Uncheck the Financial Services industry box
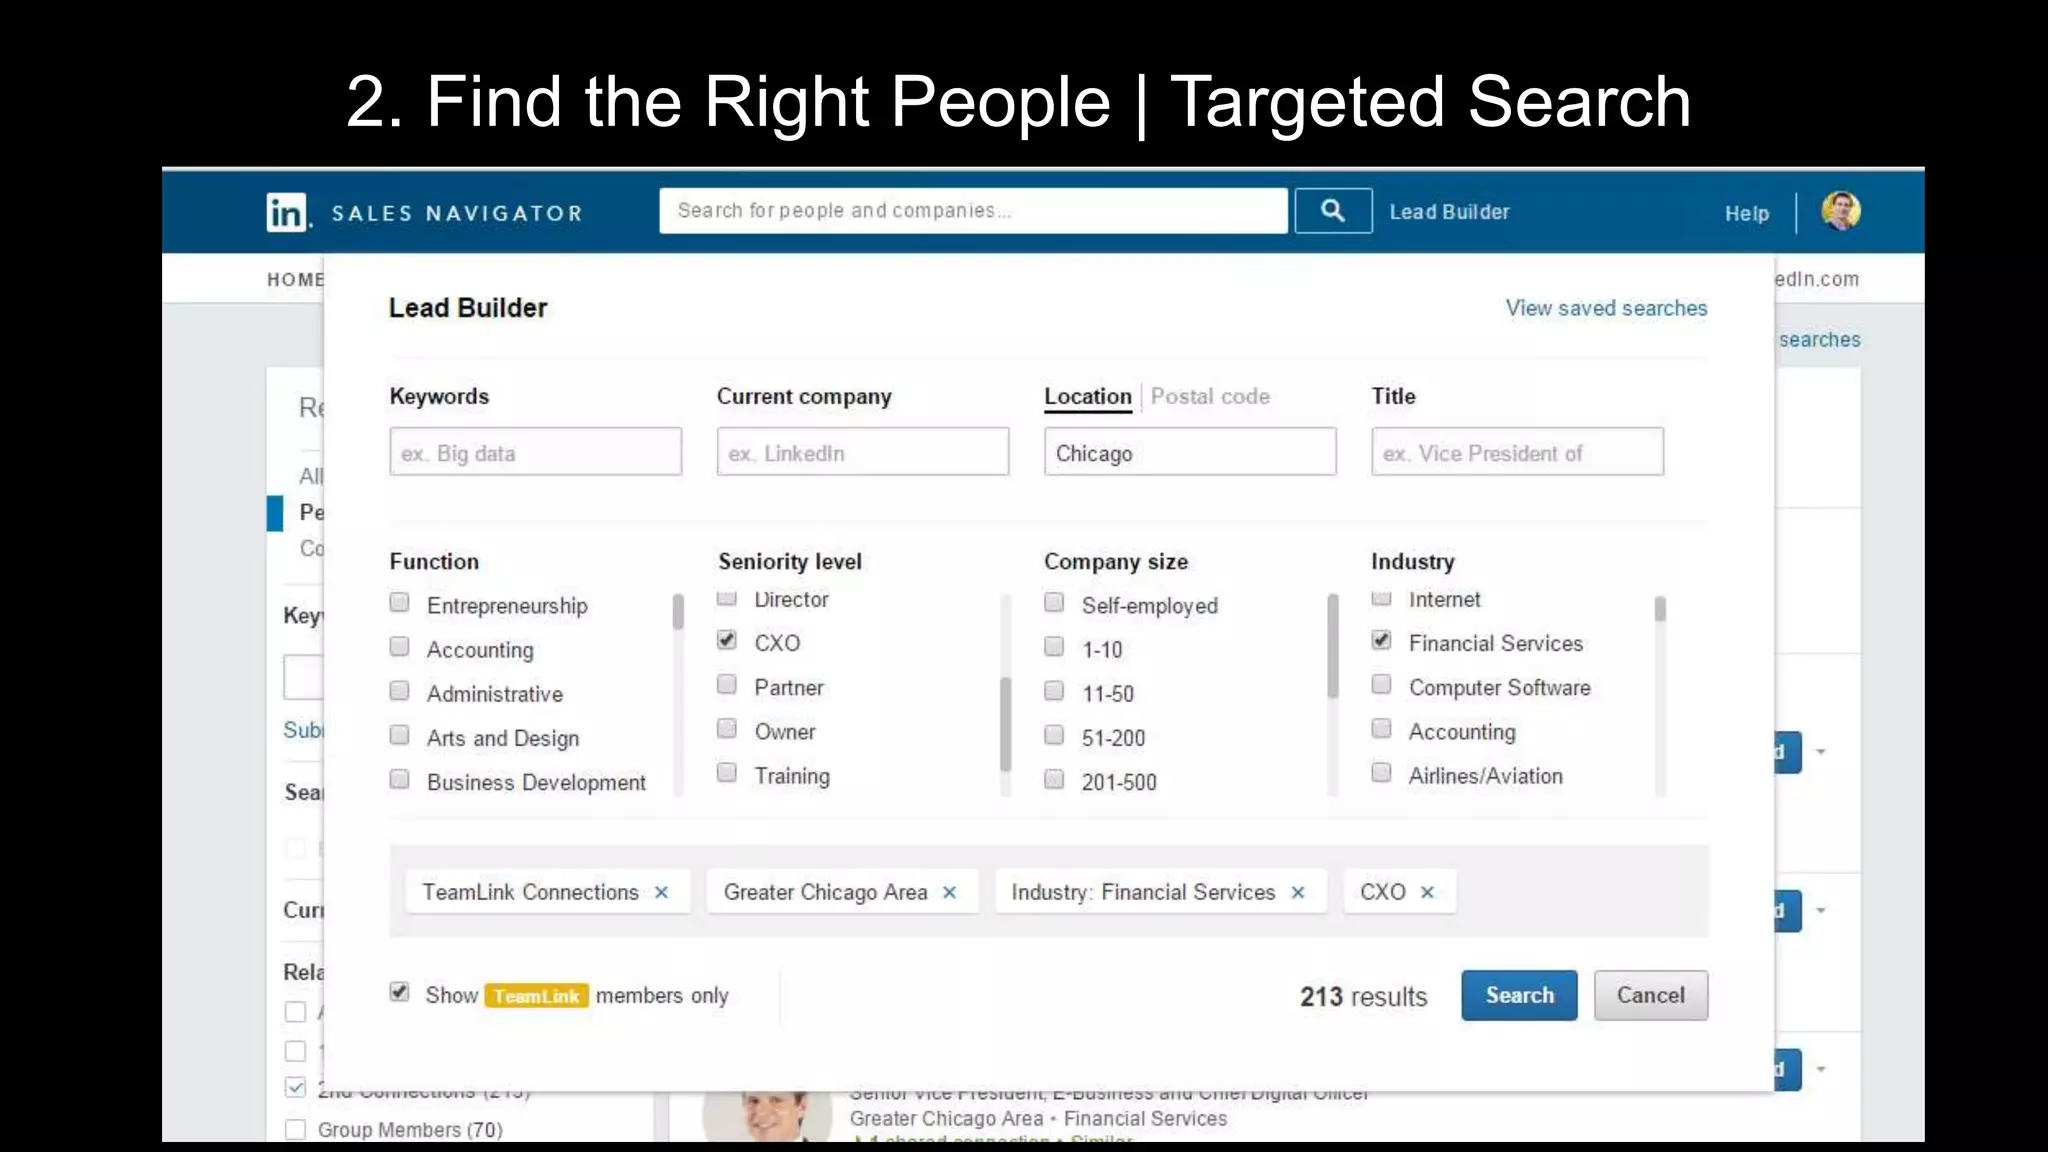 pyautogui.click(x=1381, y=640)
